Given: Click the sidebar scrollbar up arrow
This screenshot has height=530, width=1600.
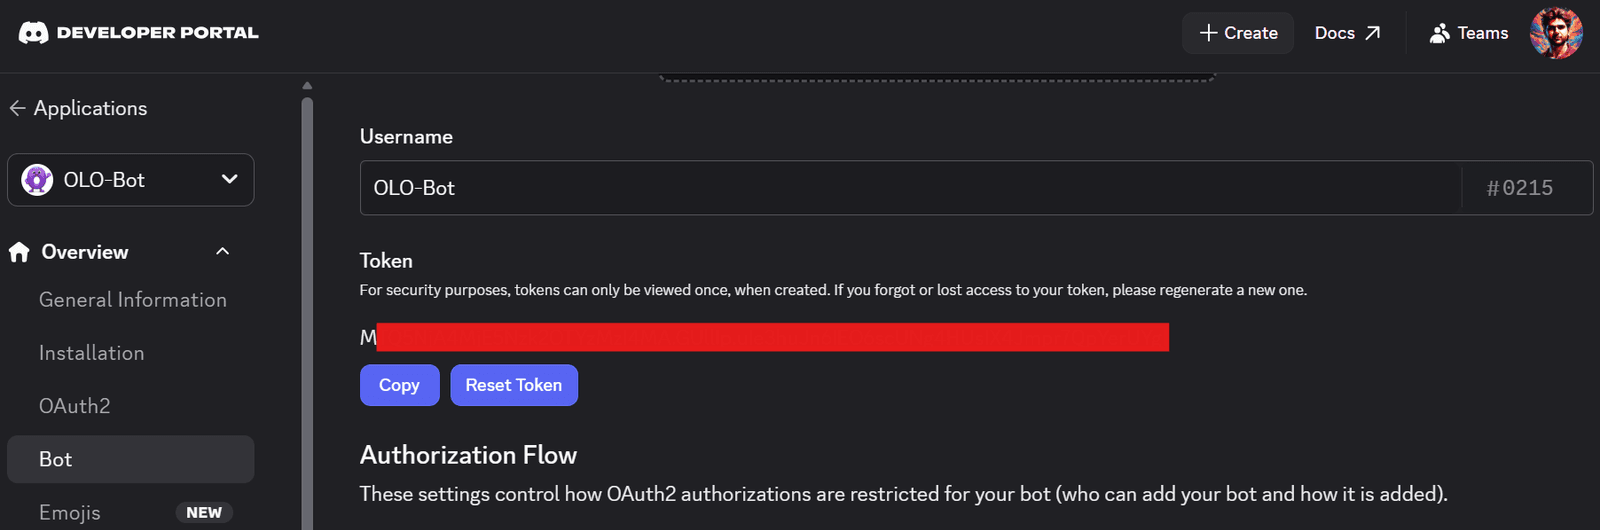Looking at the screenshot, I should point(307,86).
